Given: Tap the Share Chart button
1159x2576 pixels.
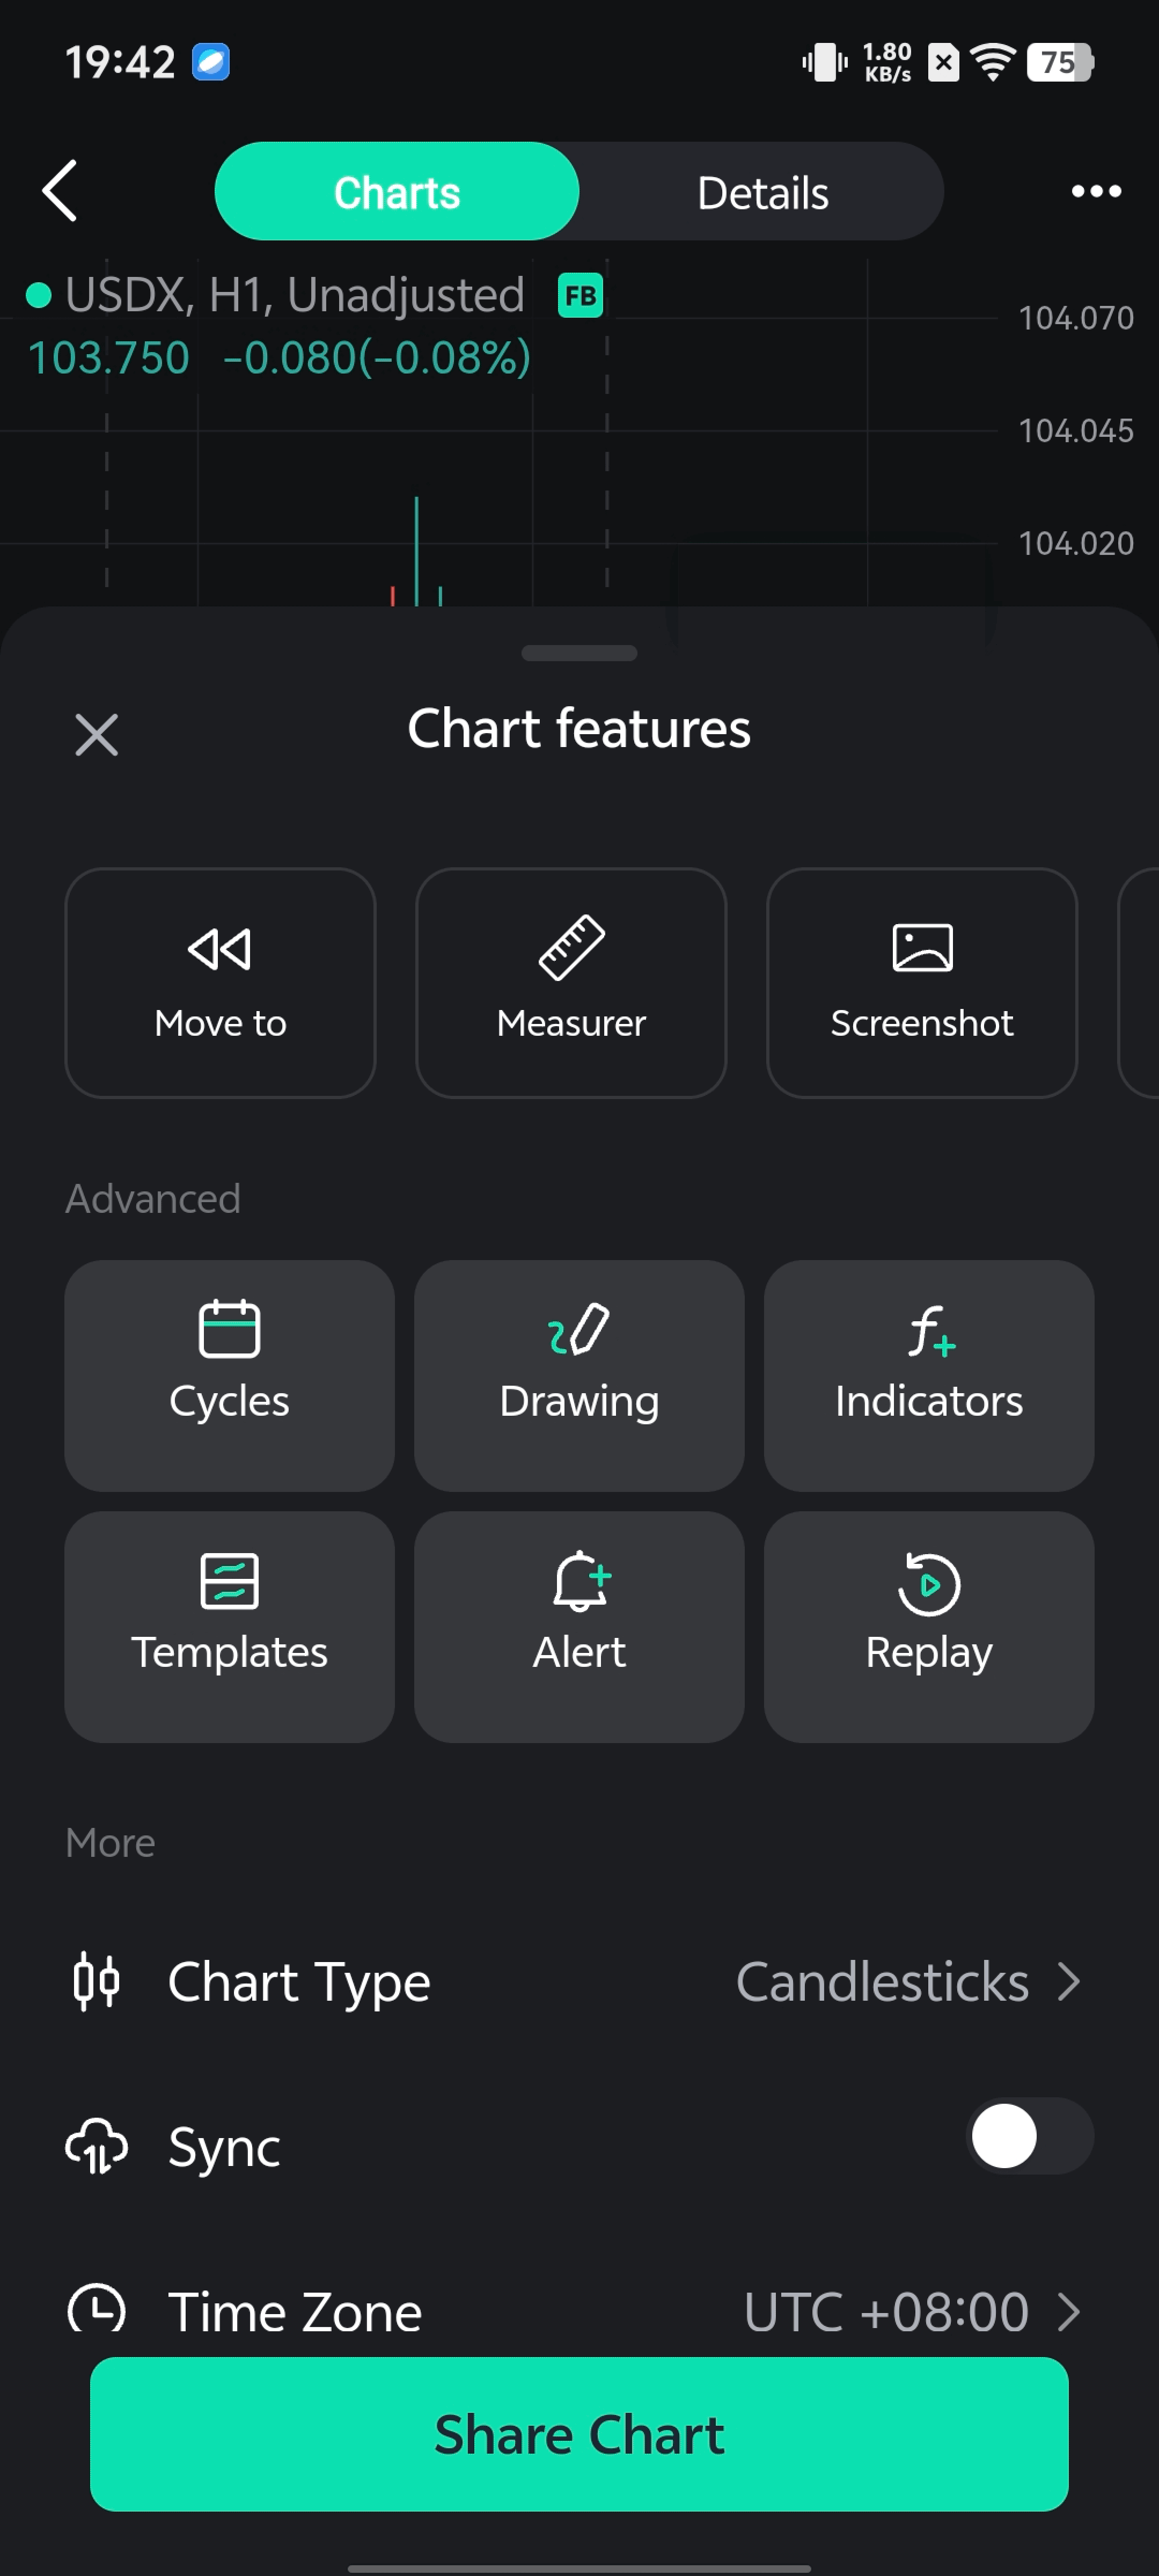Looking at the screenshot, I should [579, 2434].
